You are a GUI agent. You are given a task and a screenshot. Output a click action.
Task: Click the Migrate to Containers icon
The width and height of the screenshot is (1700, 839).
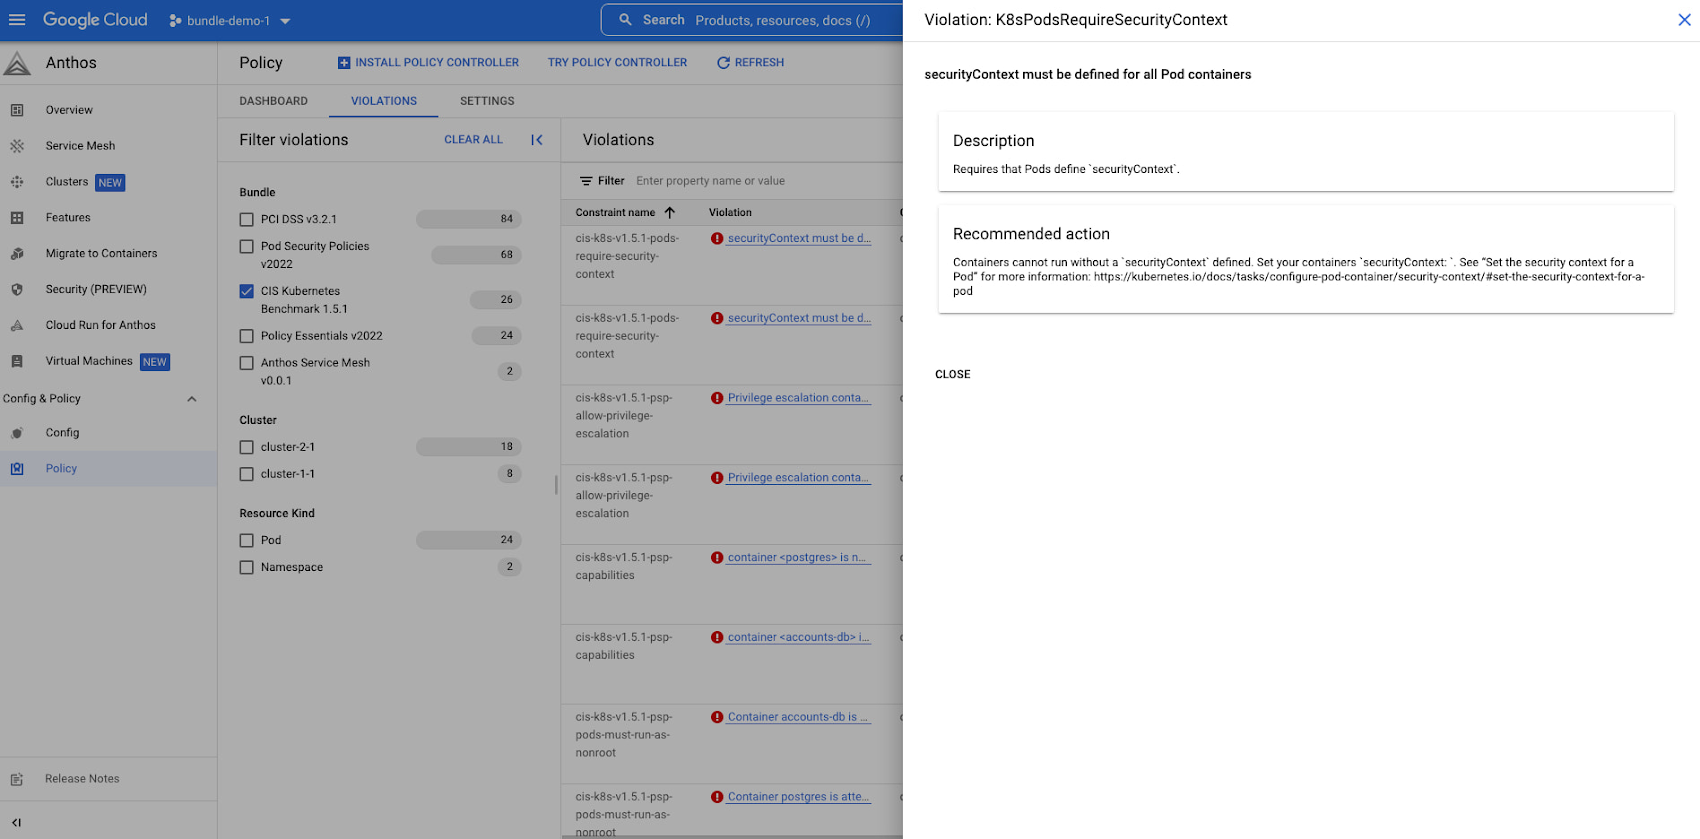tap(17, 254)
